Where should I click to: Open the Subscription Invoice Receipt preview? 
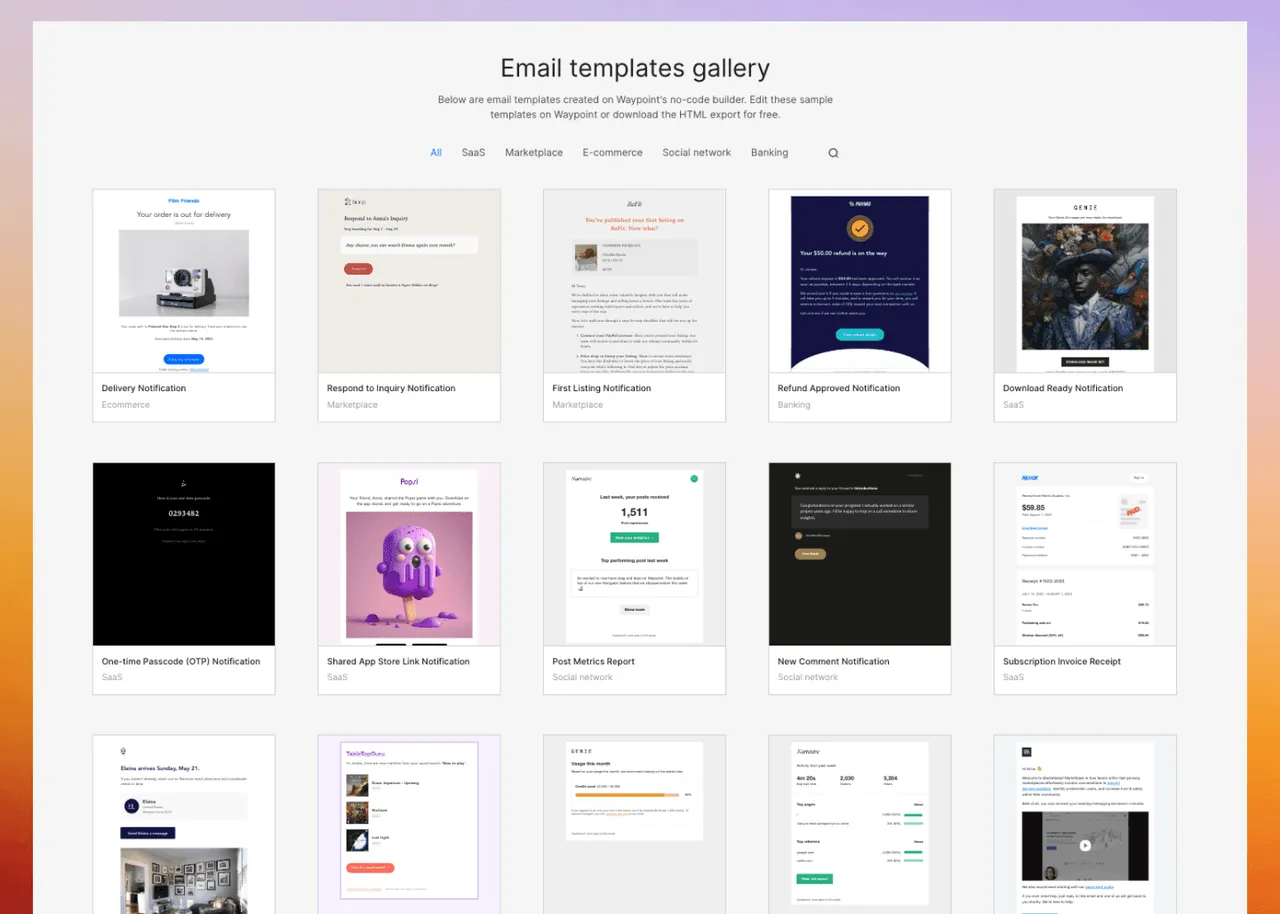point(1085,554)
